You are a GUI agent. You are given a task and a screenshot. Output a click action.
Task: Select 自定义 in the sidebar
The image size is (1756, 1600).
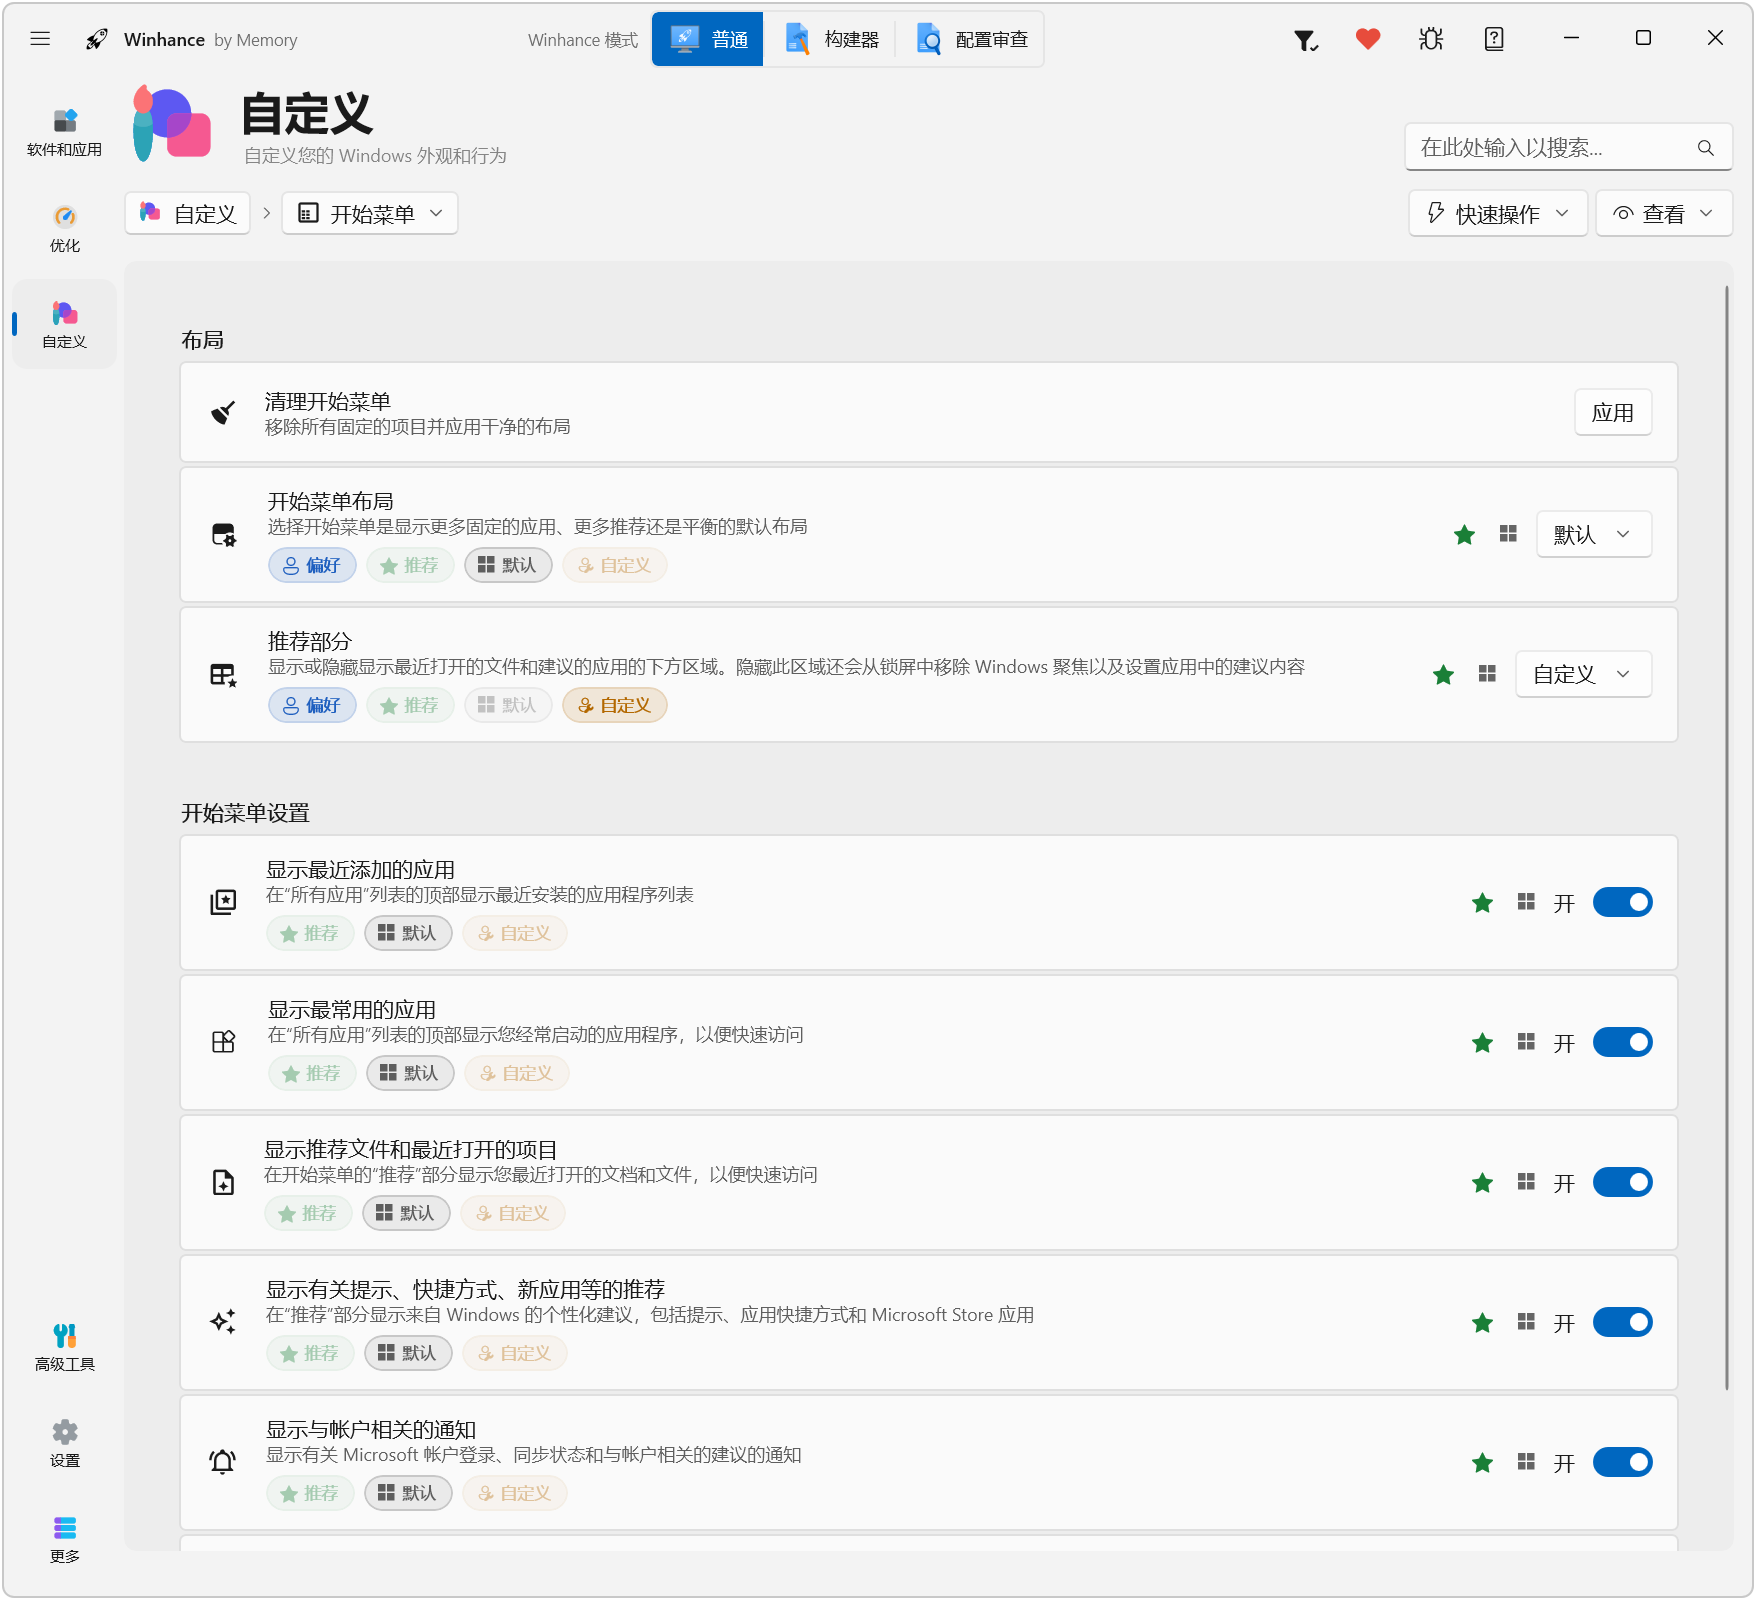pos(65,325)
